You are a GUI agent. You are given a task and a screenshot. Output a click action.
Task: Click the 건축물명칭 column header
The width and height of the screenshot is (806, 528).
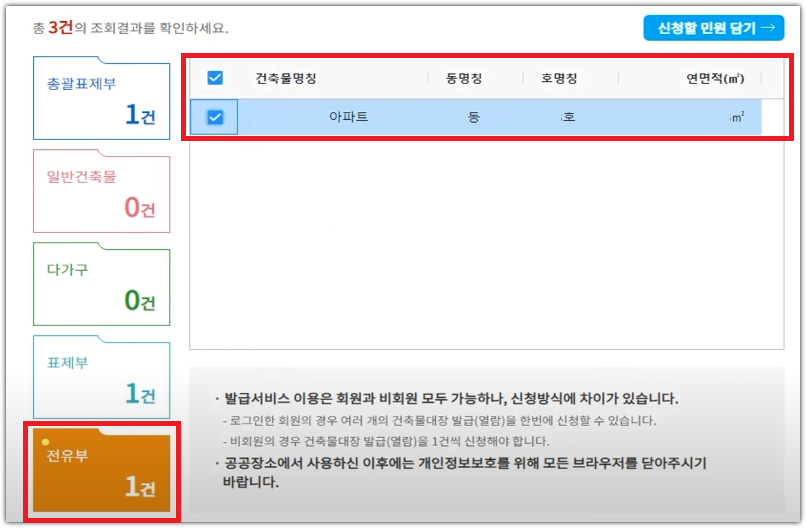click(x=286, y=78)
